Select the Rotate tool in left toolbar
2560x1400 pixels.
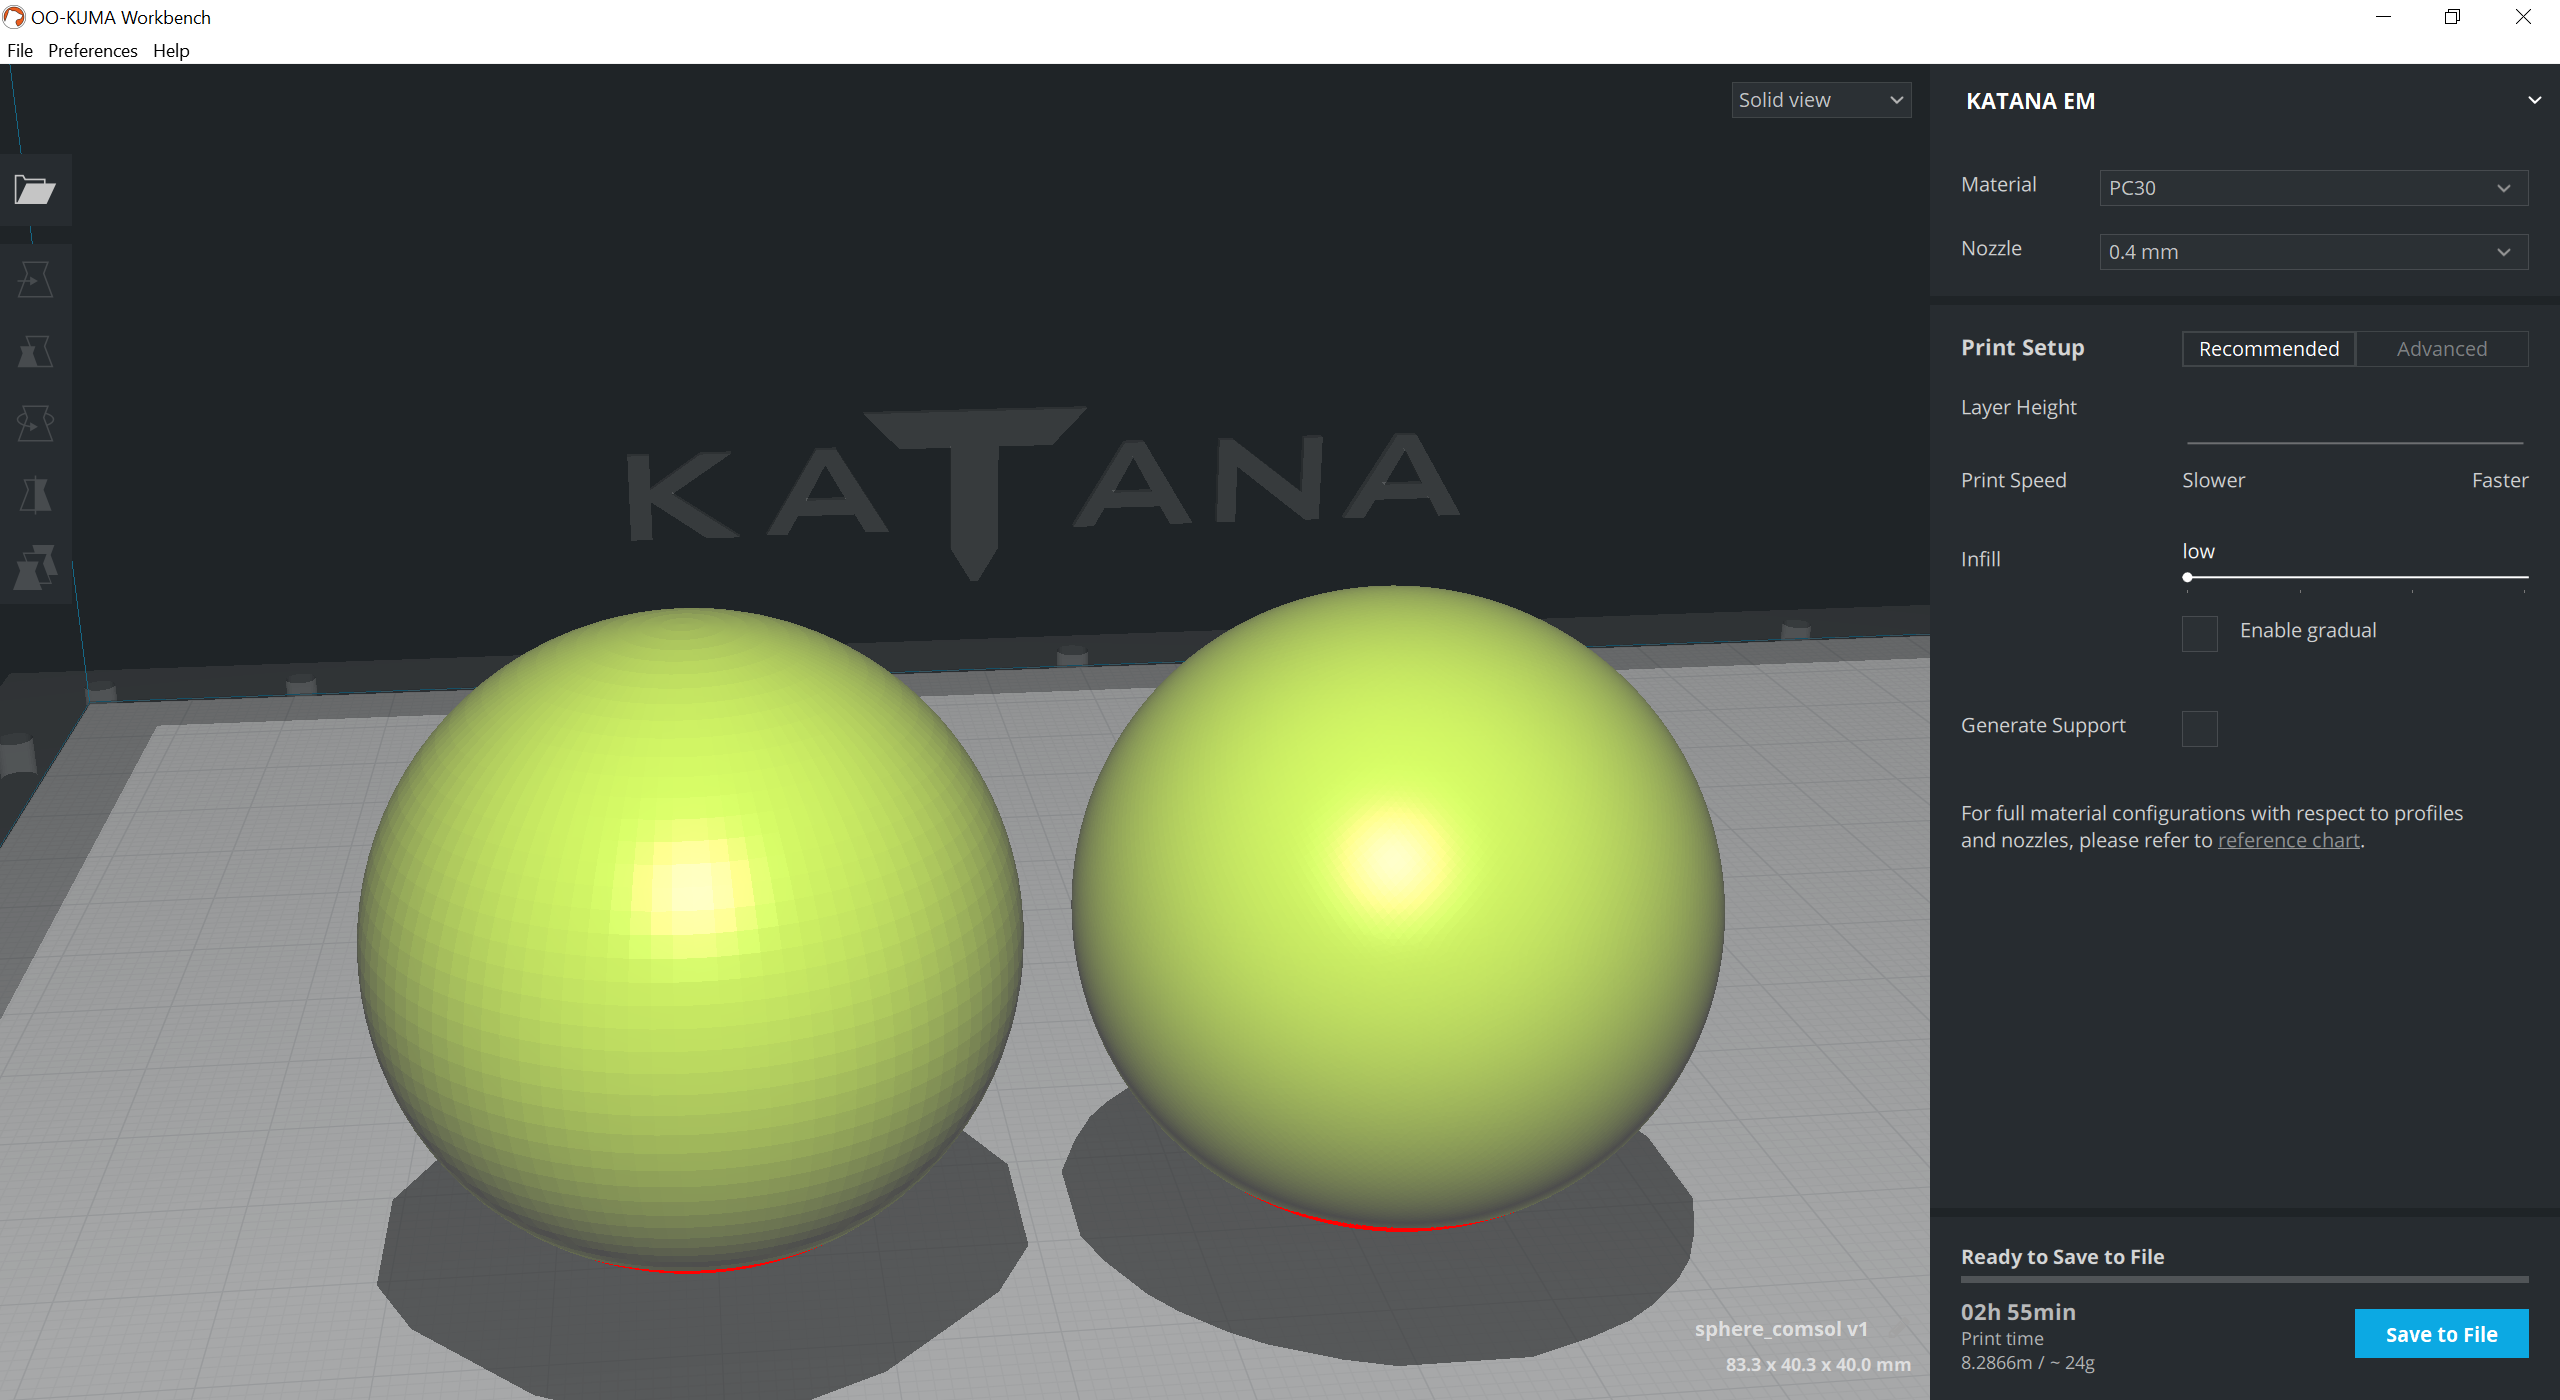pos(35,424)
